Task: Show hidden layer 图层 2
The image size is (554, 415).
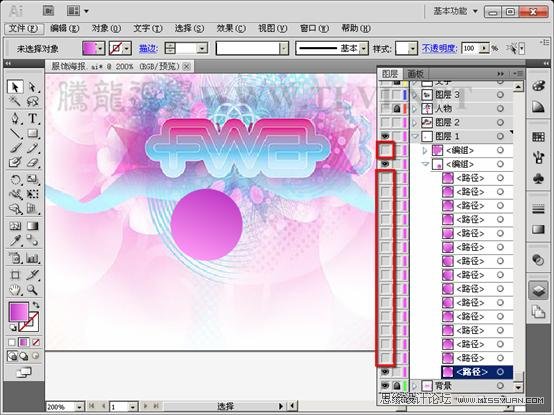Action: pyautogui.click(x=385, y=123)
